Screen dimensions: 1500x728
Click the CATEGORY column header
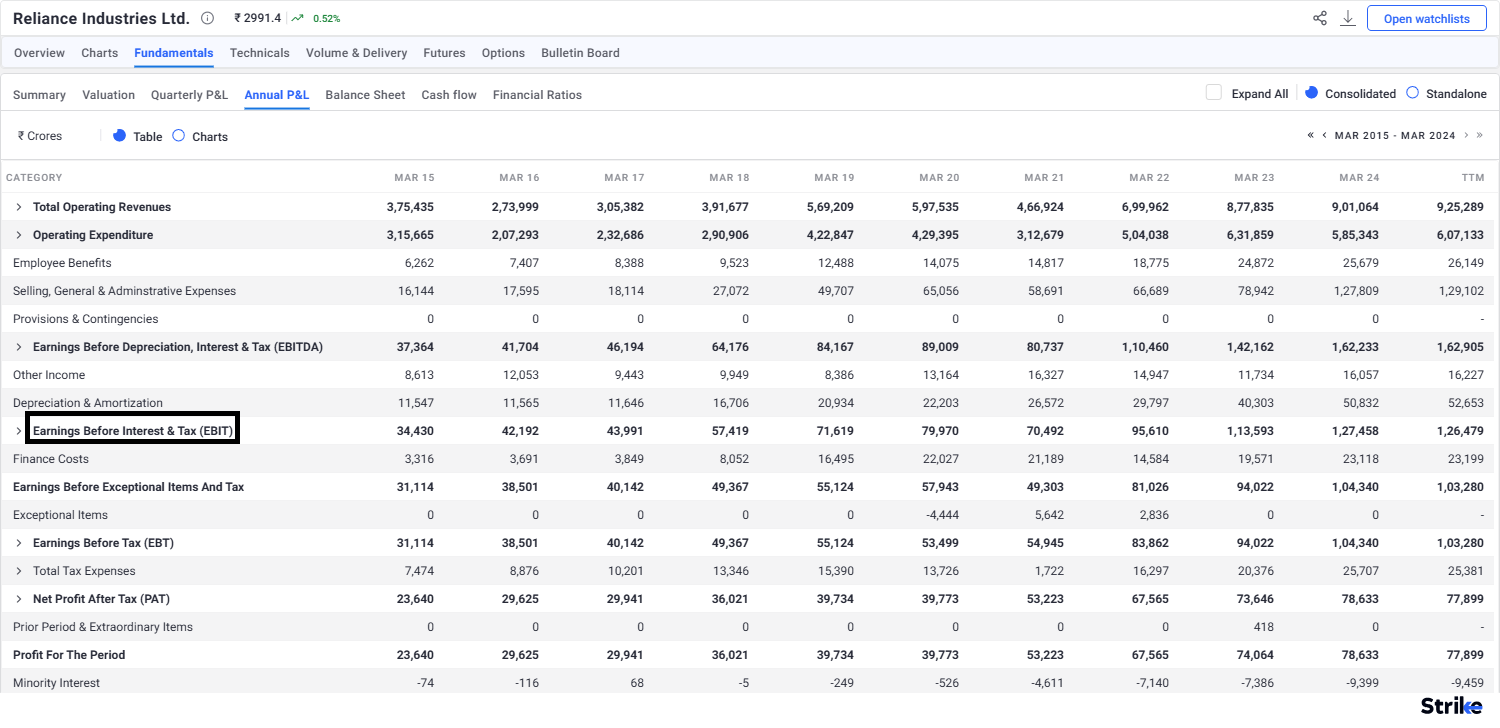[x=34, y=178]
